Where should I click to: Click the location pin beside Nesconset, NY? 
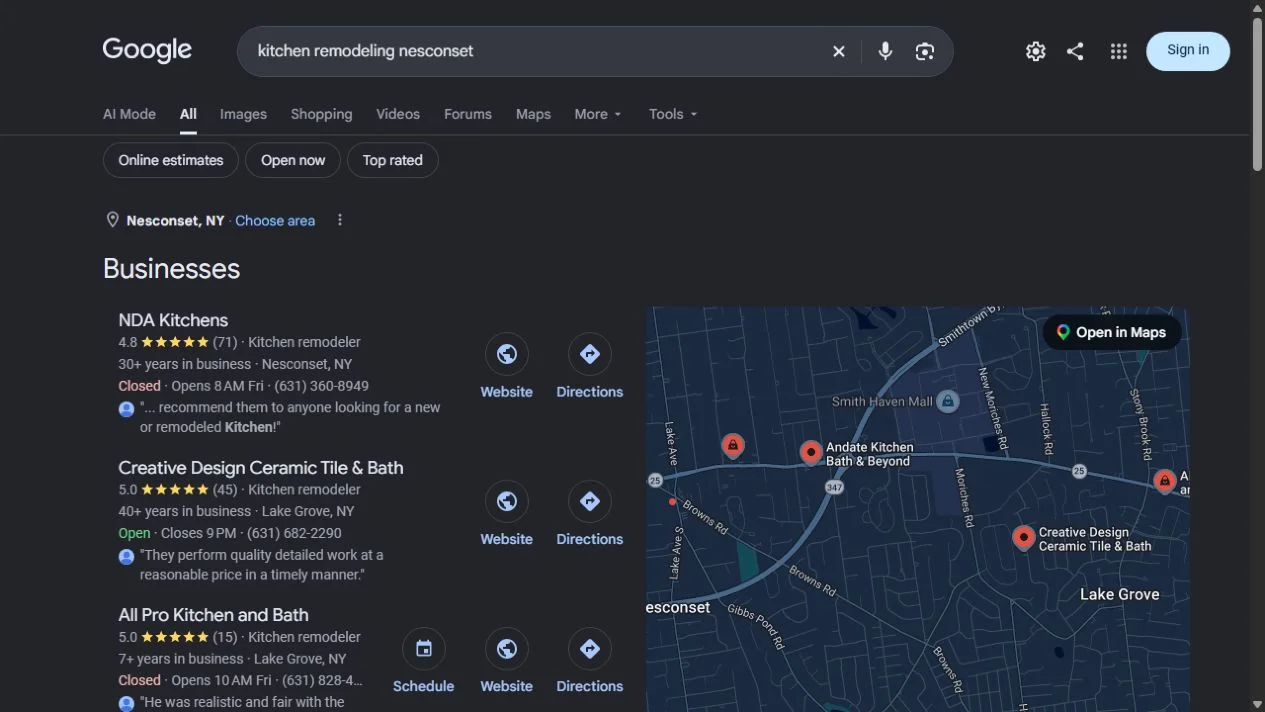[113, 220]
